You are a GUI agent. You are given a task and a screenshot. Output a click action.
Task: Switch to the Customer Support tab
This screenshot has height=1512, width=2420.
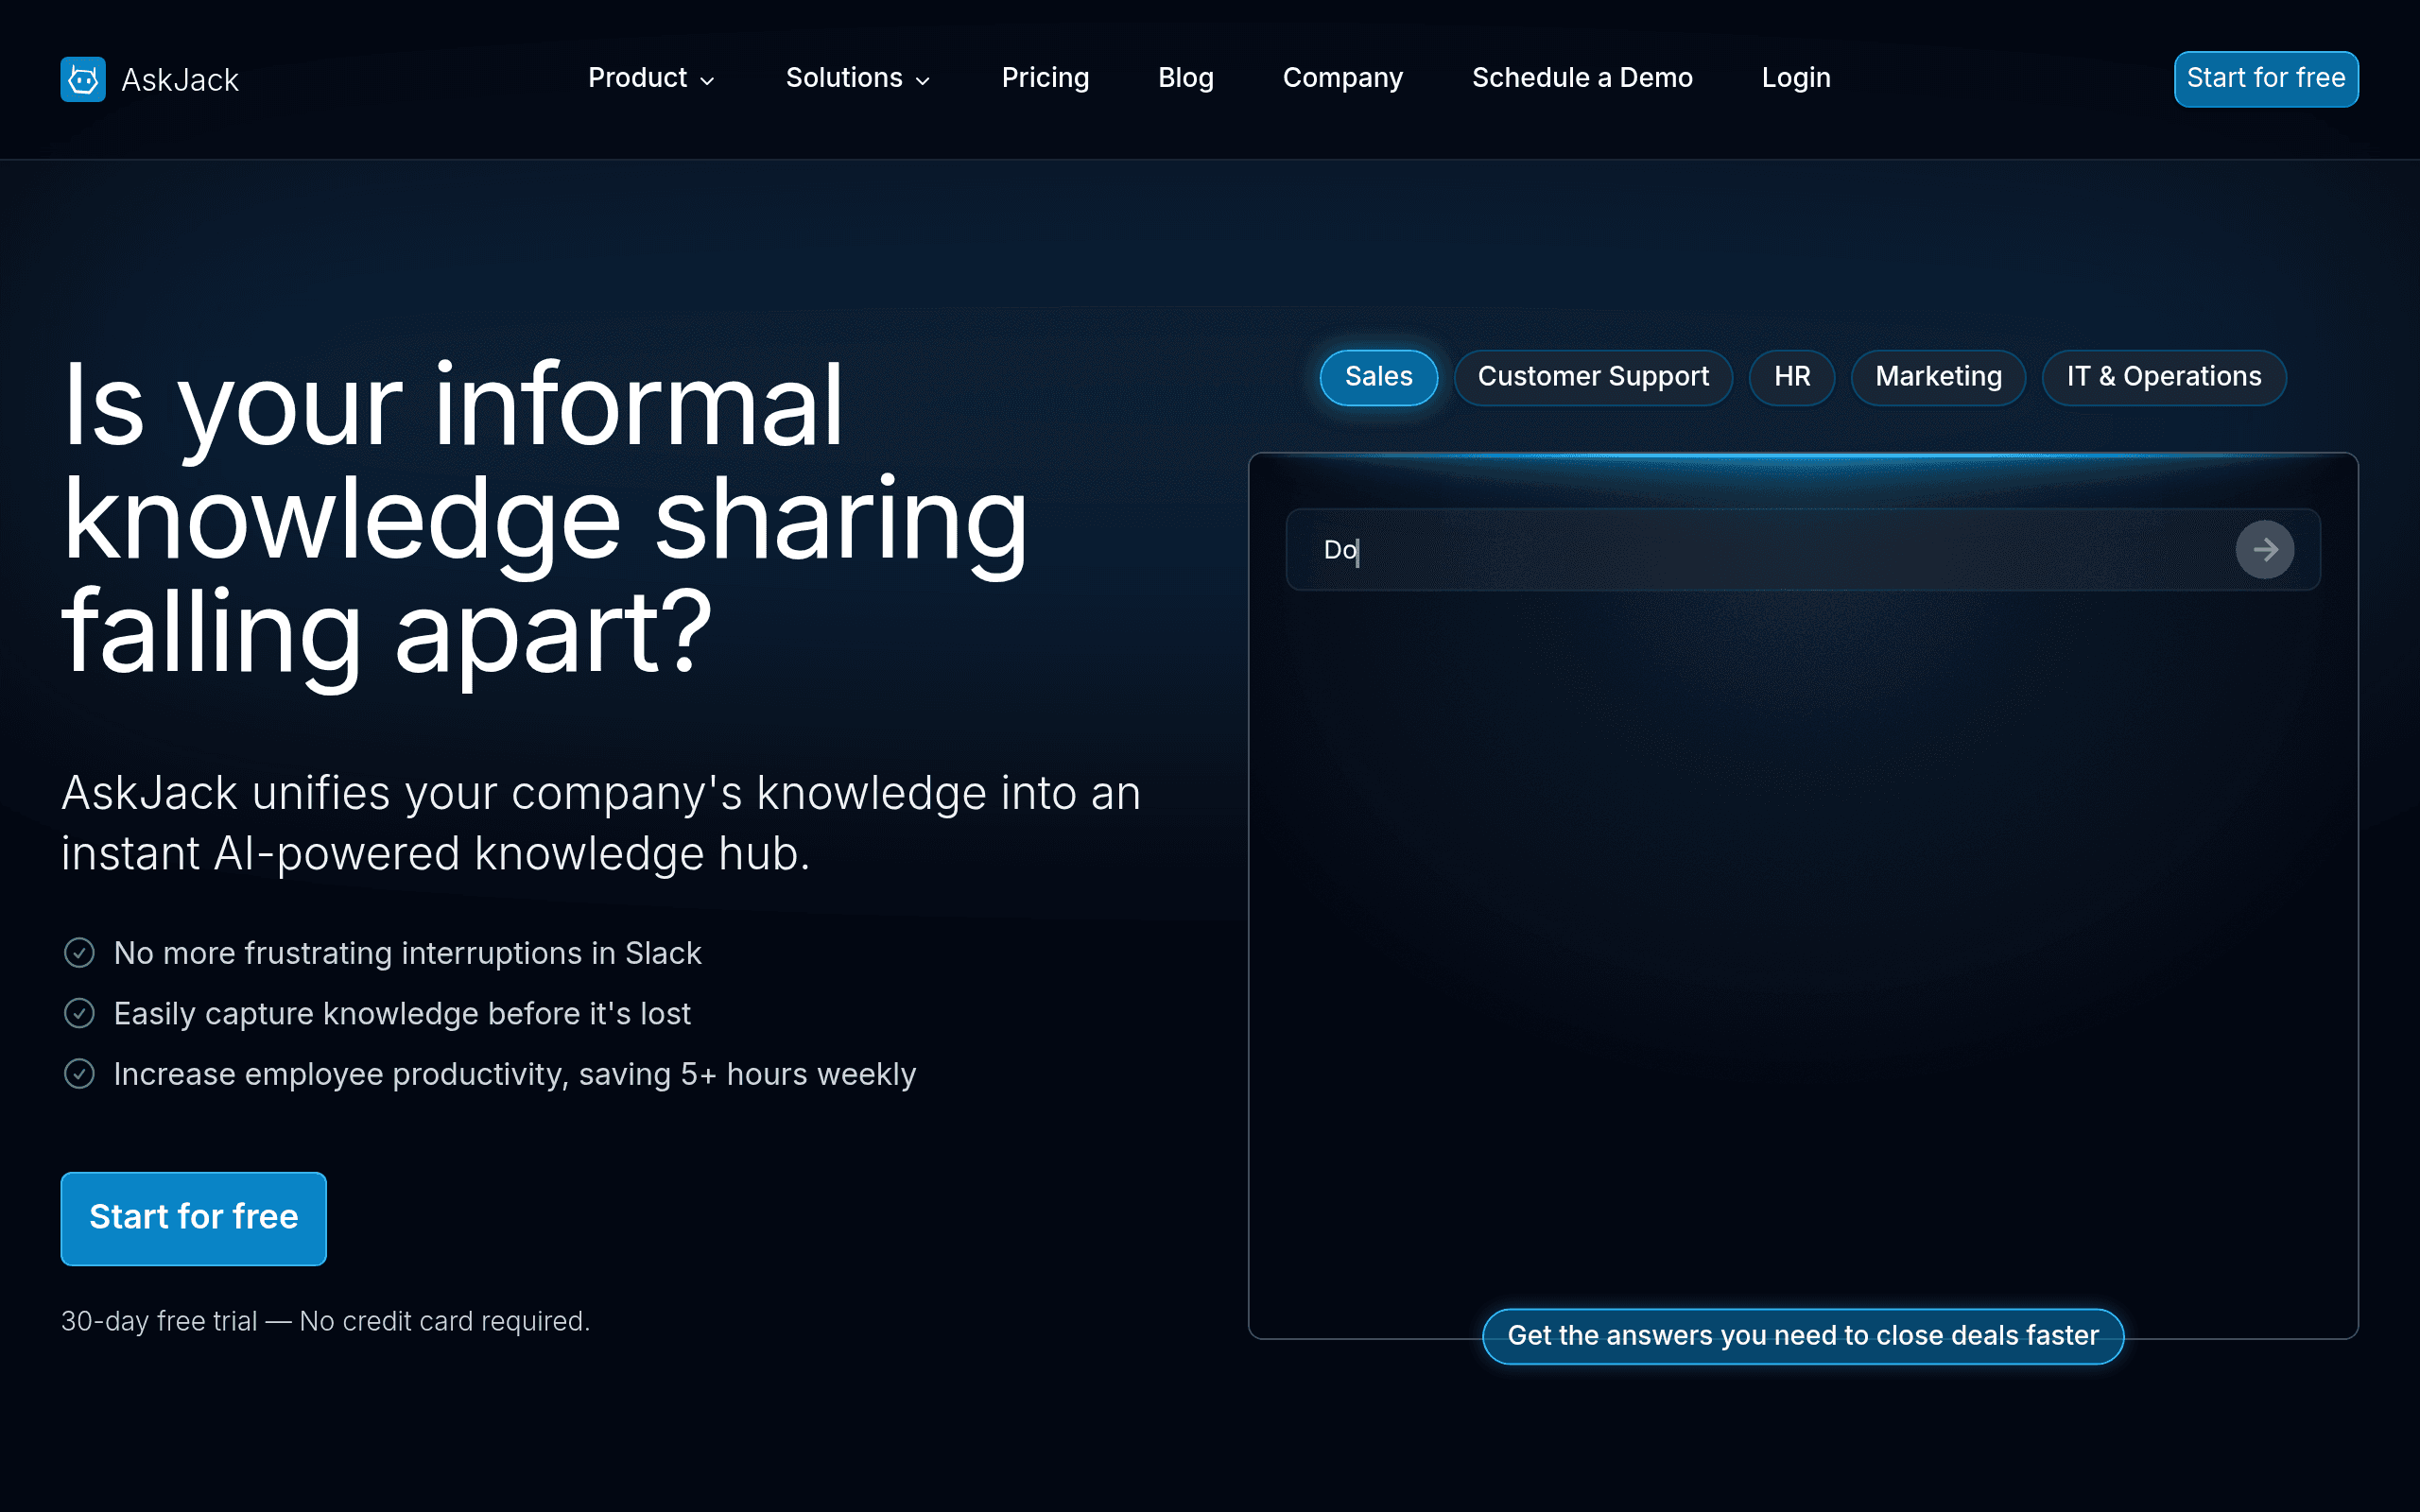point(1593,377)
